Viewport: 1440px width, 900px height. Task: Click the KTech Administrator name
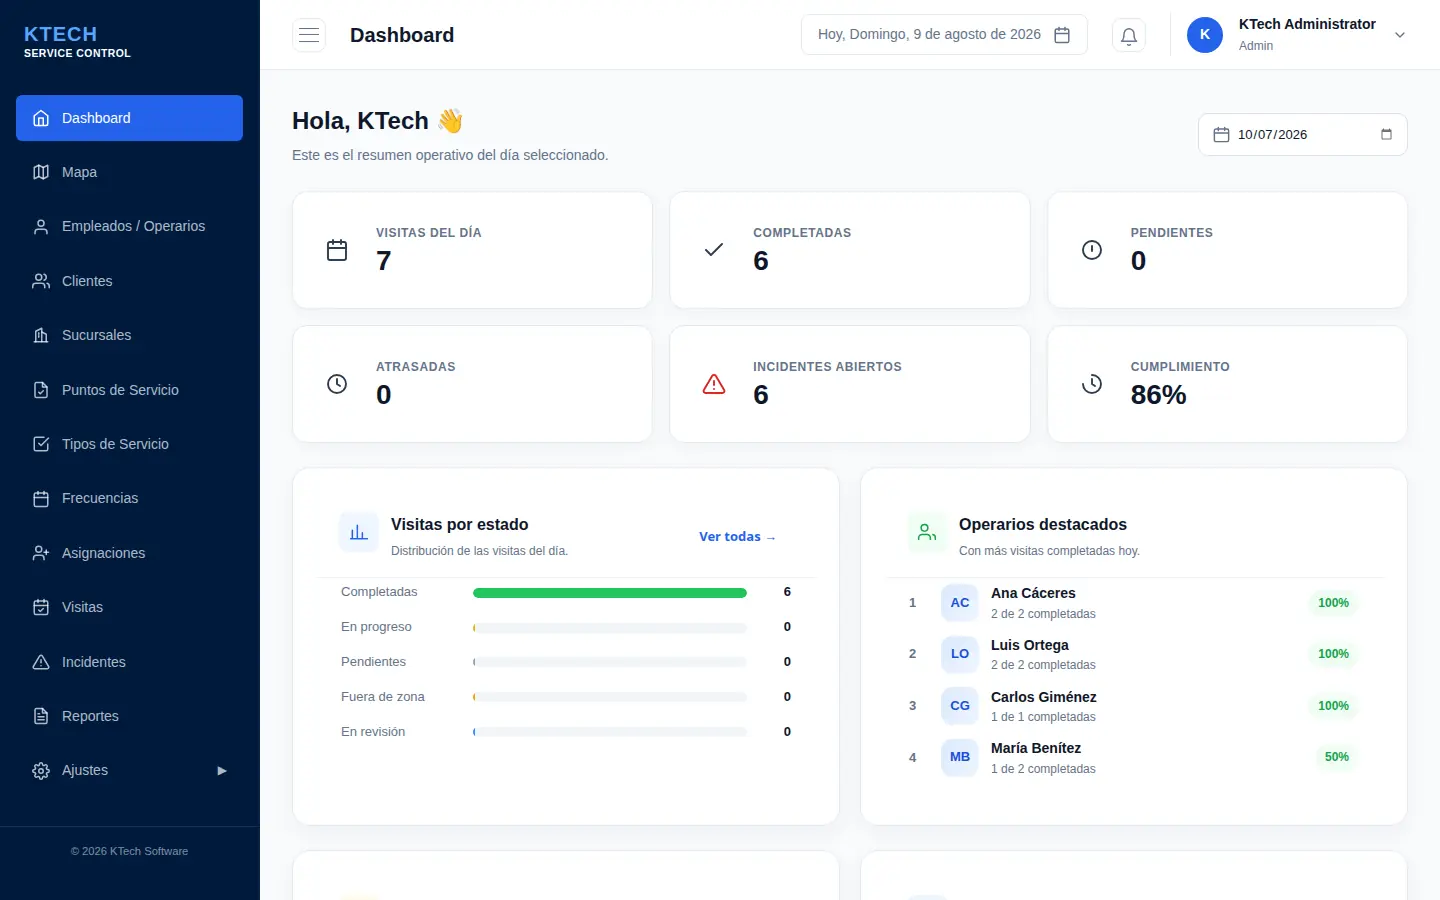tap(1307, 24)
